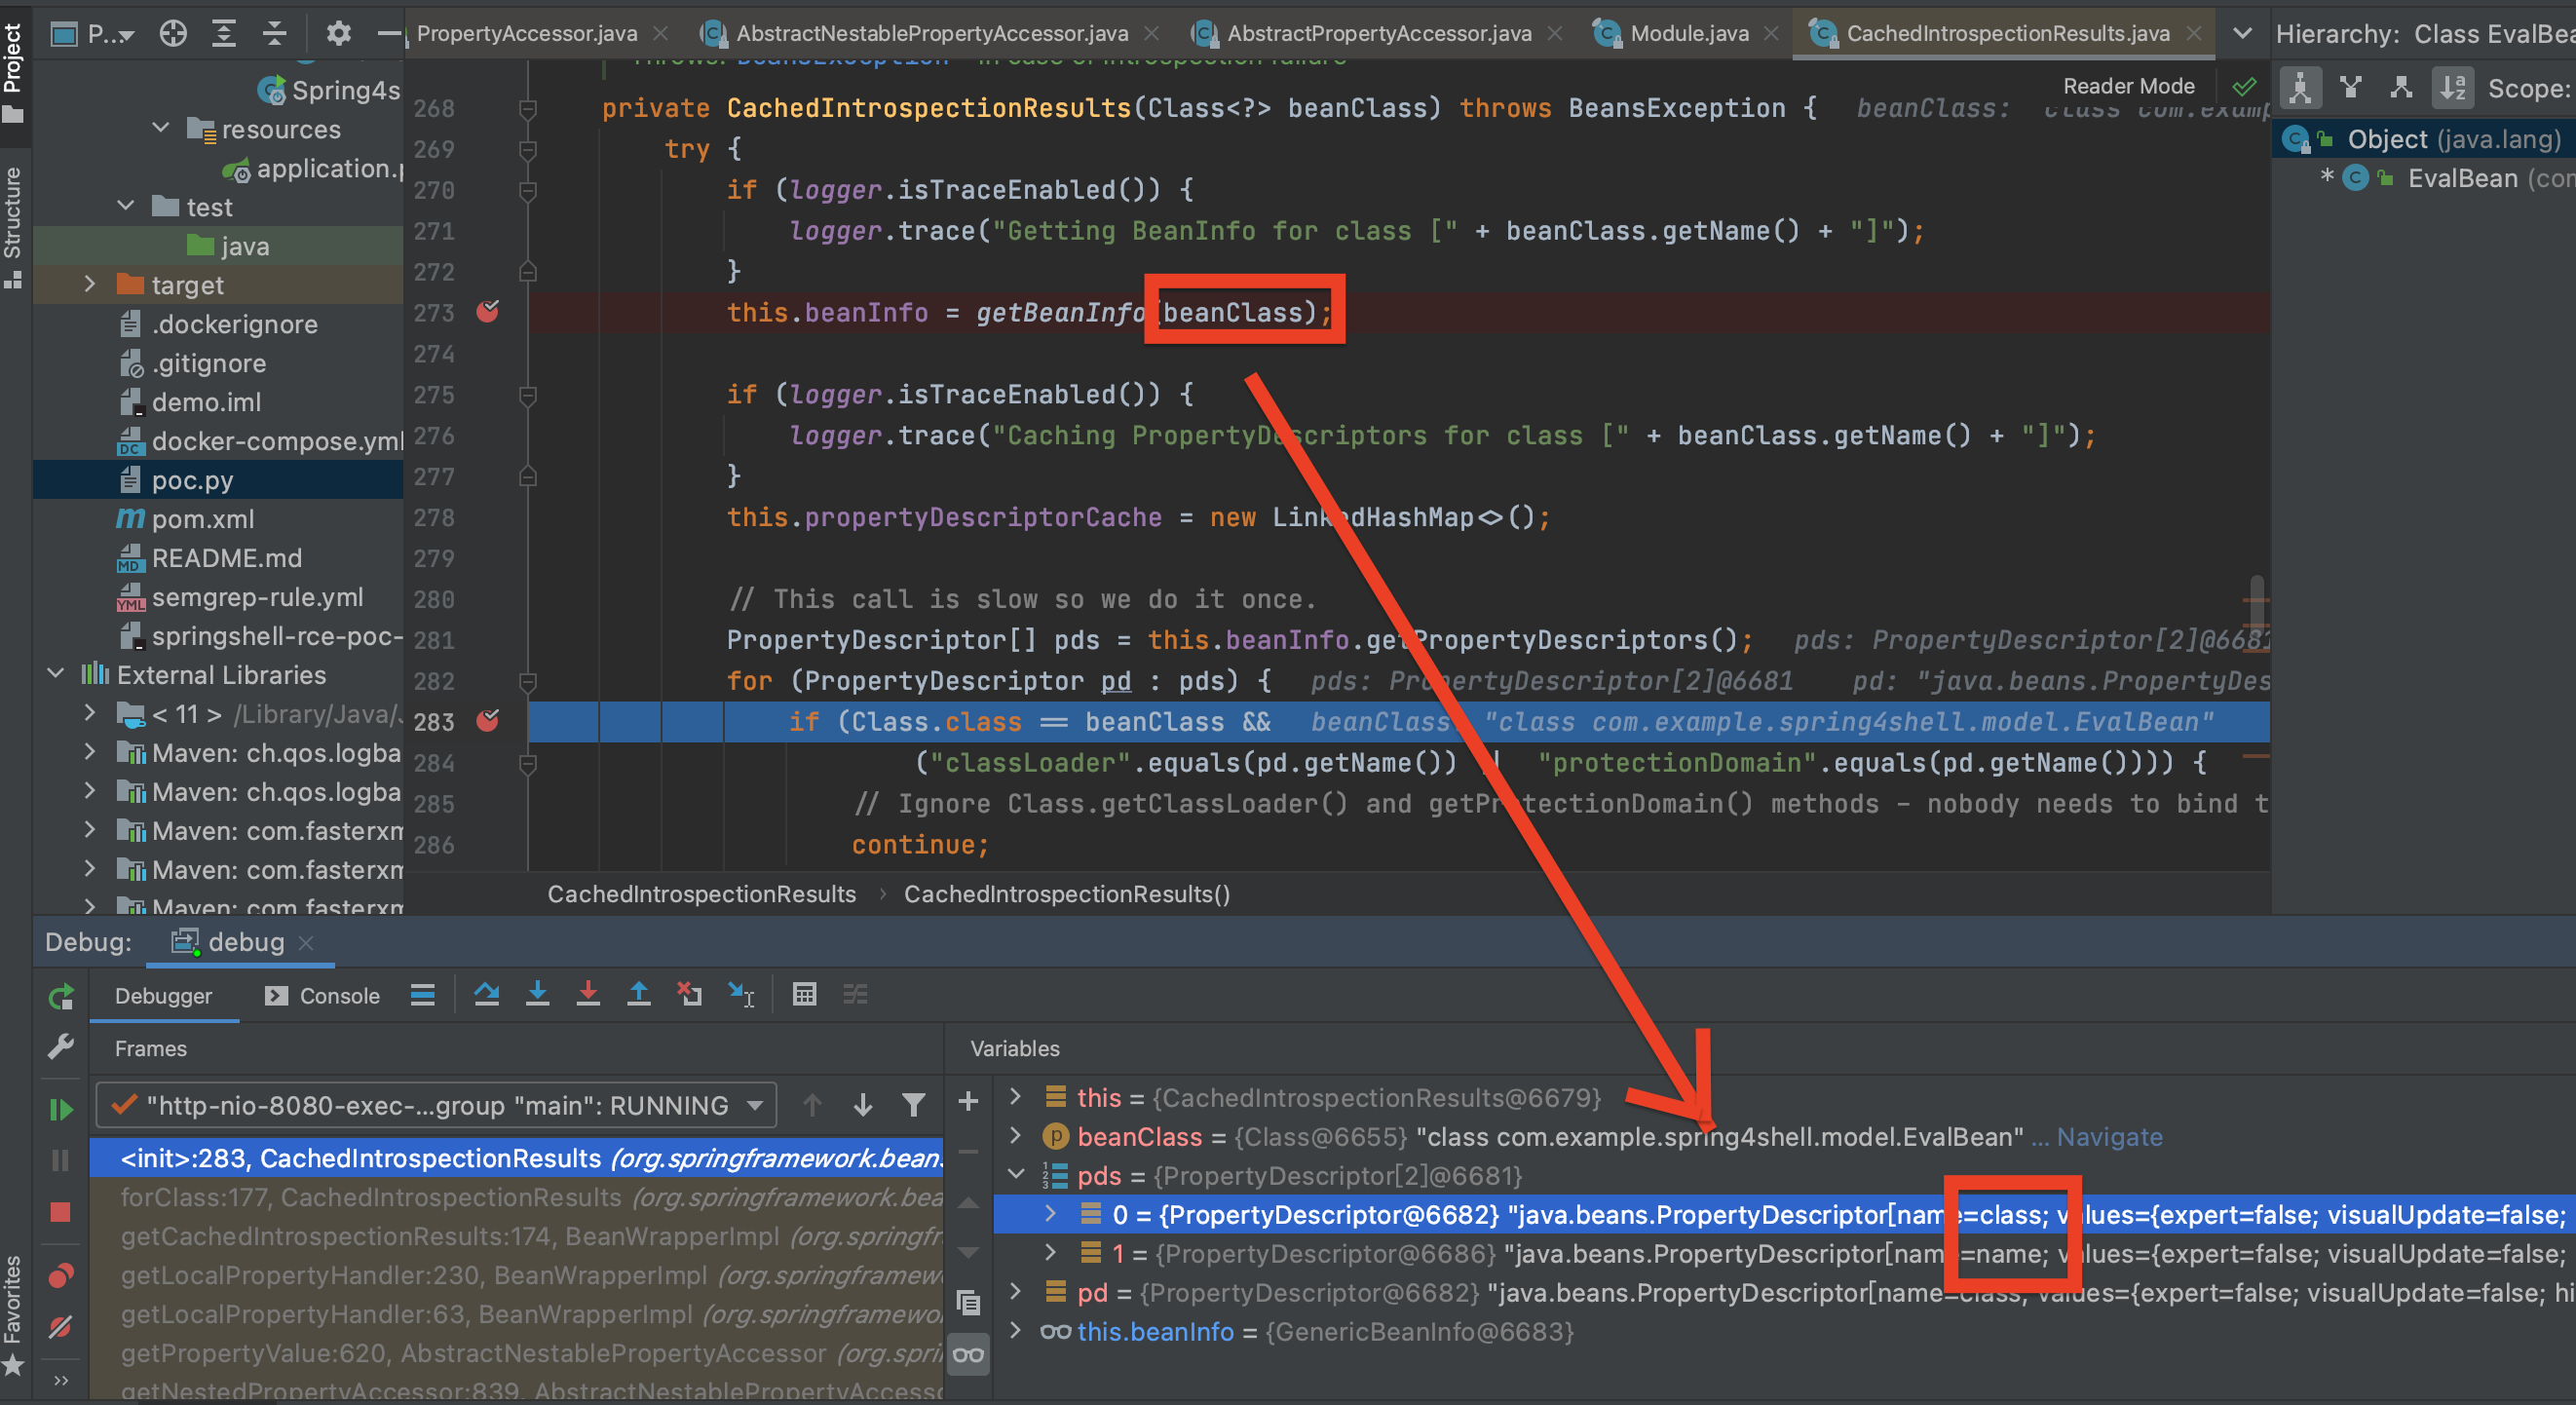Screen dimensions: 2576x1405
Task: Expand the beanClass variable
Action: [x=1016, y=1136]
